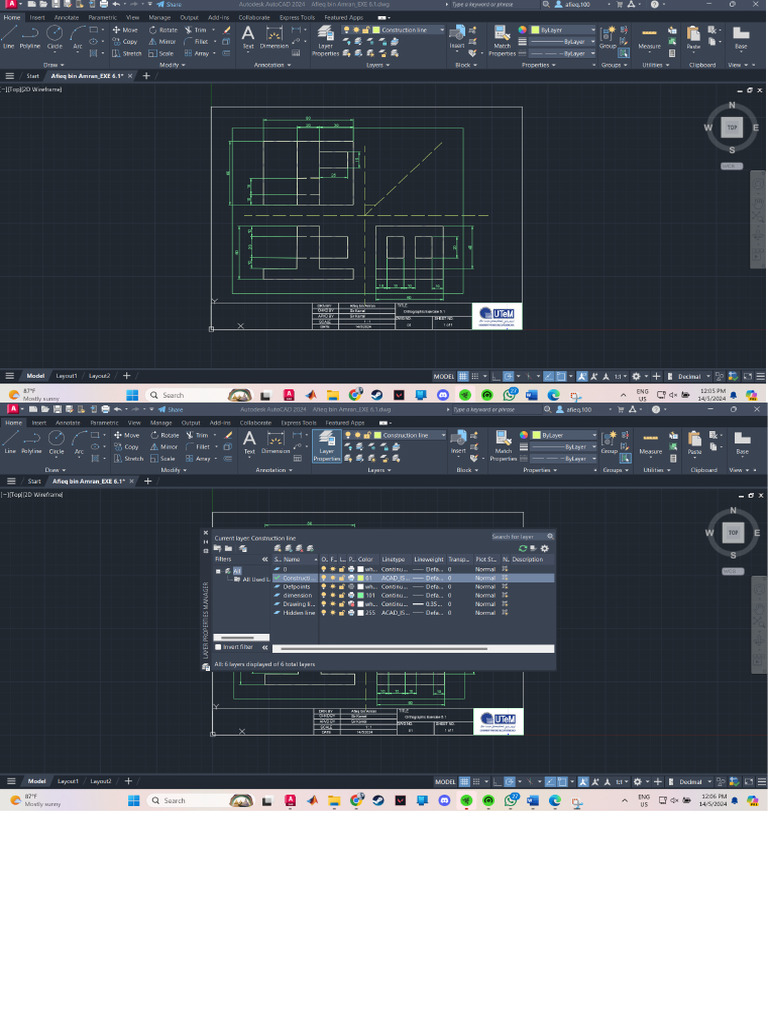Open Parametric tab in upper AutoCAD ribbon

point(102,18)
